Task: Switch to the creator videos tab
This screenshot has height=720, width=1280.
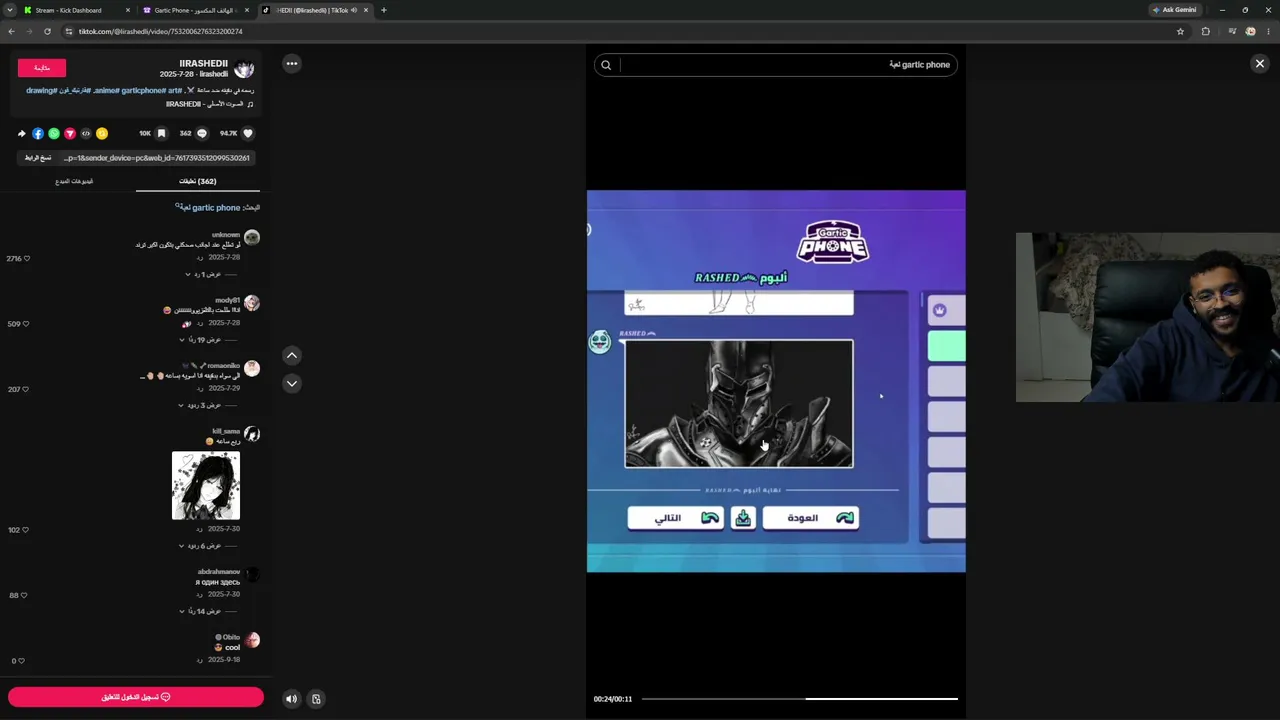Action: click(x=74, y=181)
